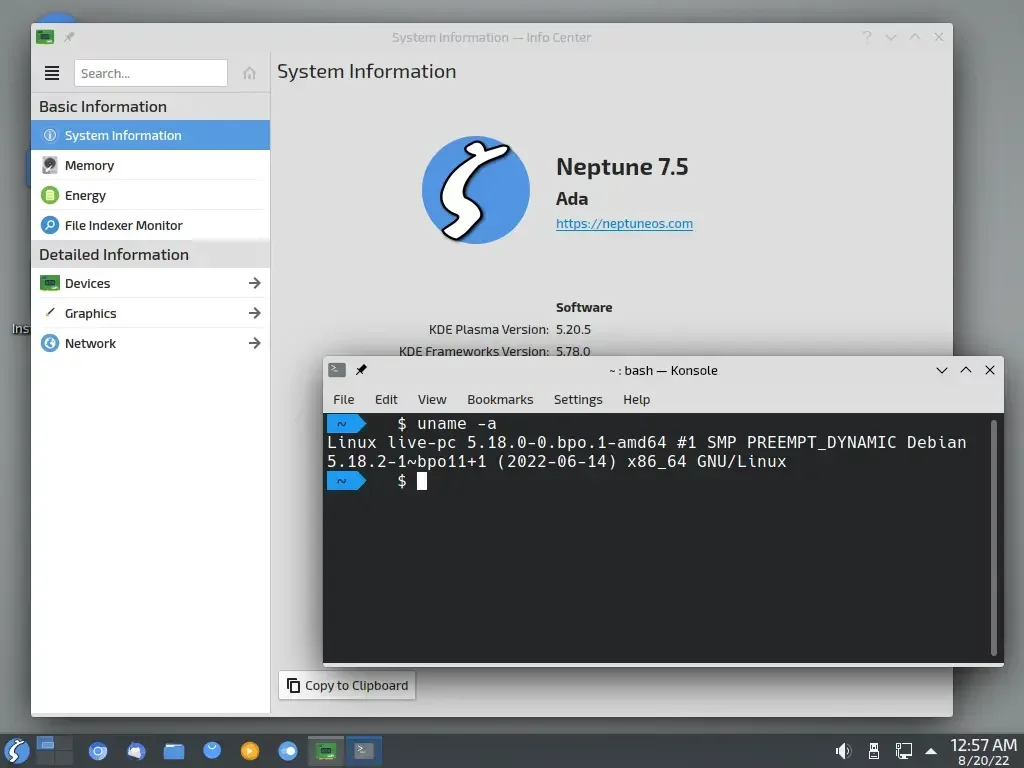Screen dimensions: 1024x768
Task: Click the pin icon in Konsole titlebar
Action: pyautogui.click(x=361, y=370)
